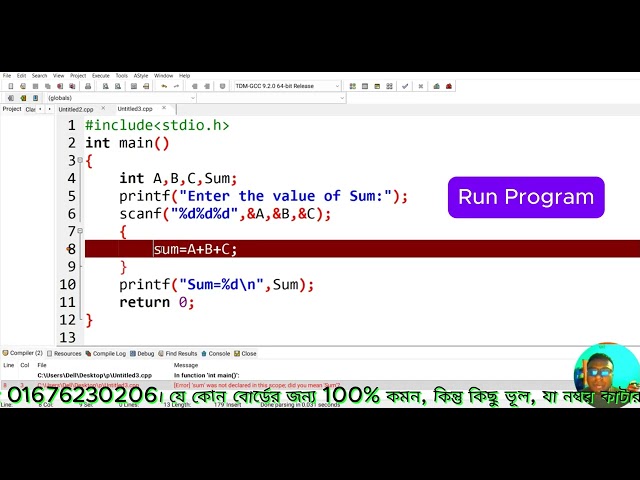Click the first icon left of globals dropdown
The height and width of the screenshot is (480, 640).
coord(11,98)
